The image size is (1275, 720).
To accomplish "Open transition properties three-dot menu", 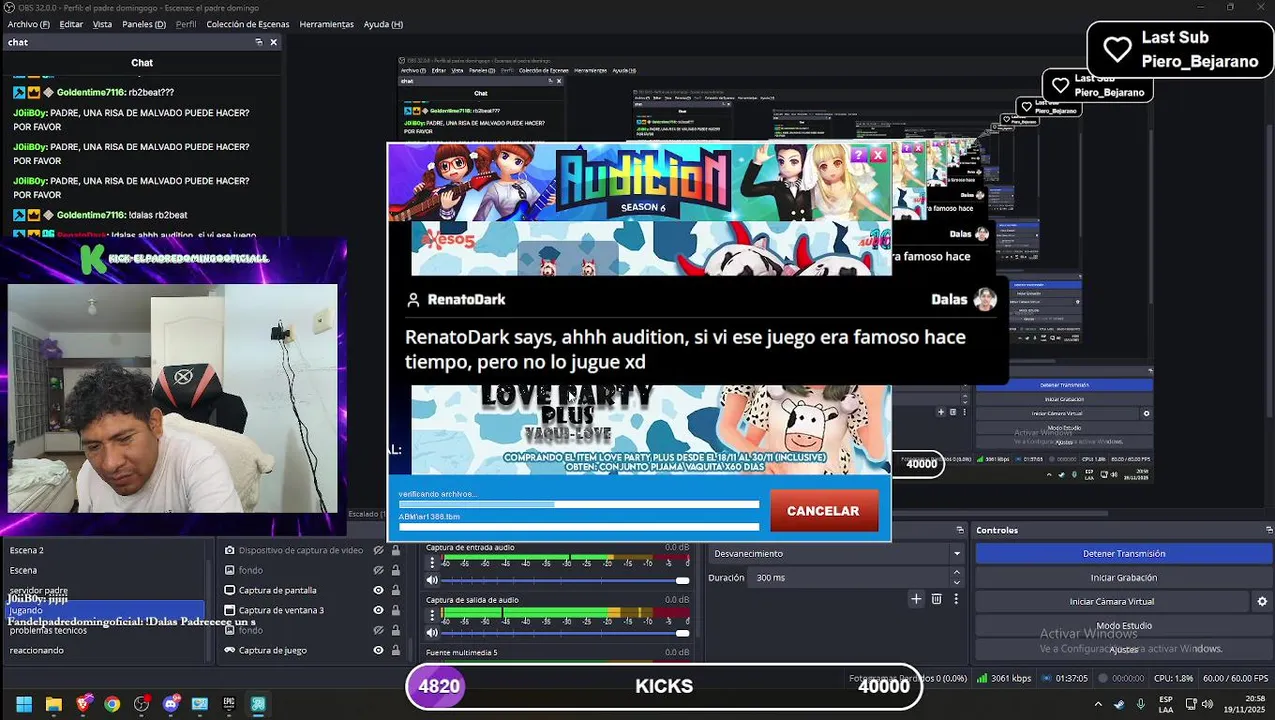I will click(956, 599).
